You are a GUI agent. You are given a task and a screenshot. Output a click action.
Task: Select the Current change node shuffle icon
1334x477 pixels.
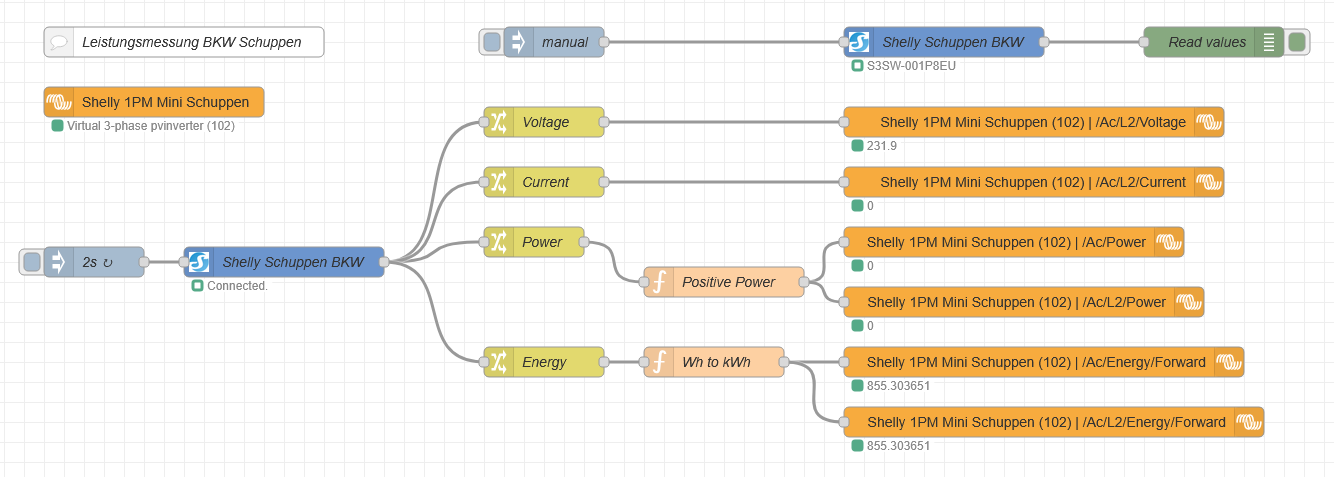498,182
